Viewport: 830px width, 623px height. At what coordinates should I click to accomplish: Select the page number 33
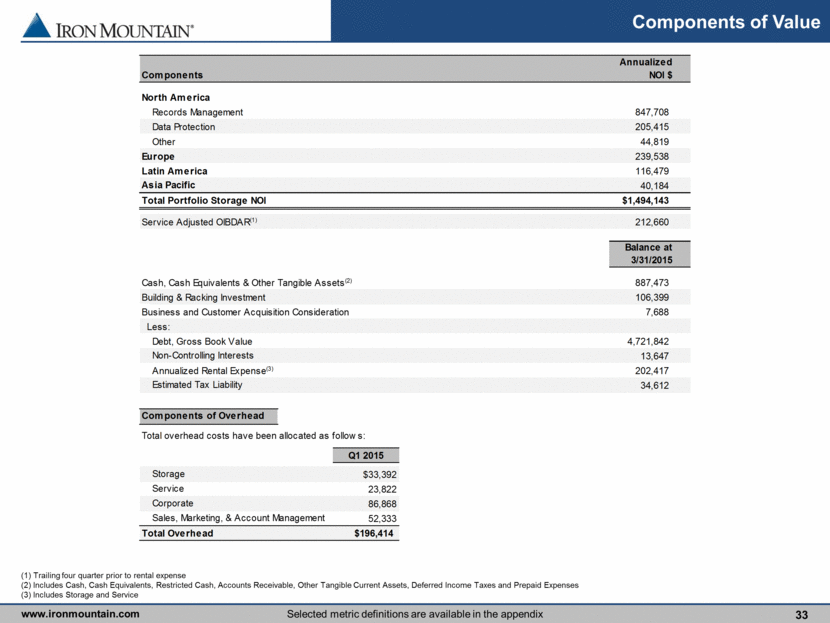pos(801,615)
